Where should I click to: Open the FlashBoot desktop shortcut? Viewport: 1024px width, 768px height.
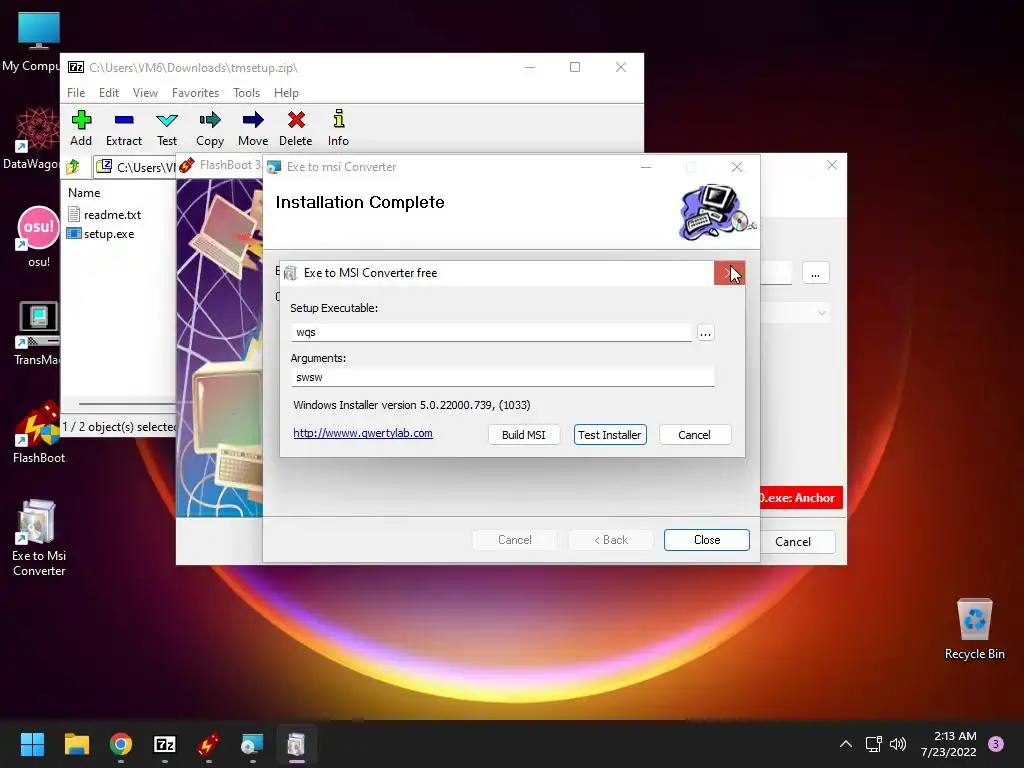pyautogui.click(x=39, y=432)
